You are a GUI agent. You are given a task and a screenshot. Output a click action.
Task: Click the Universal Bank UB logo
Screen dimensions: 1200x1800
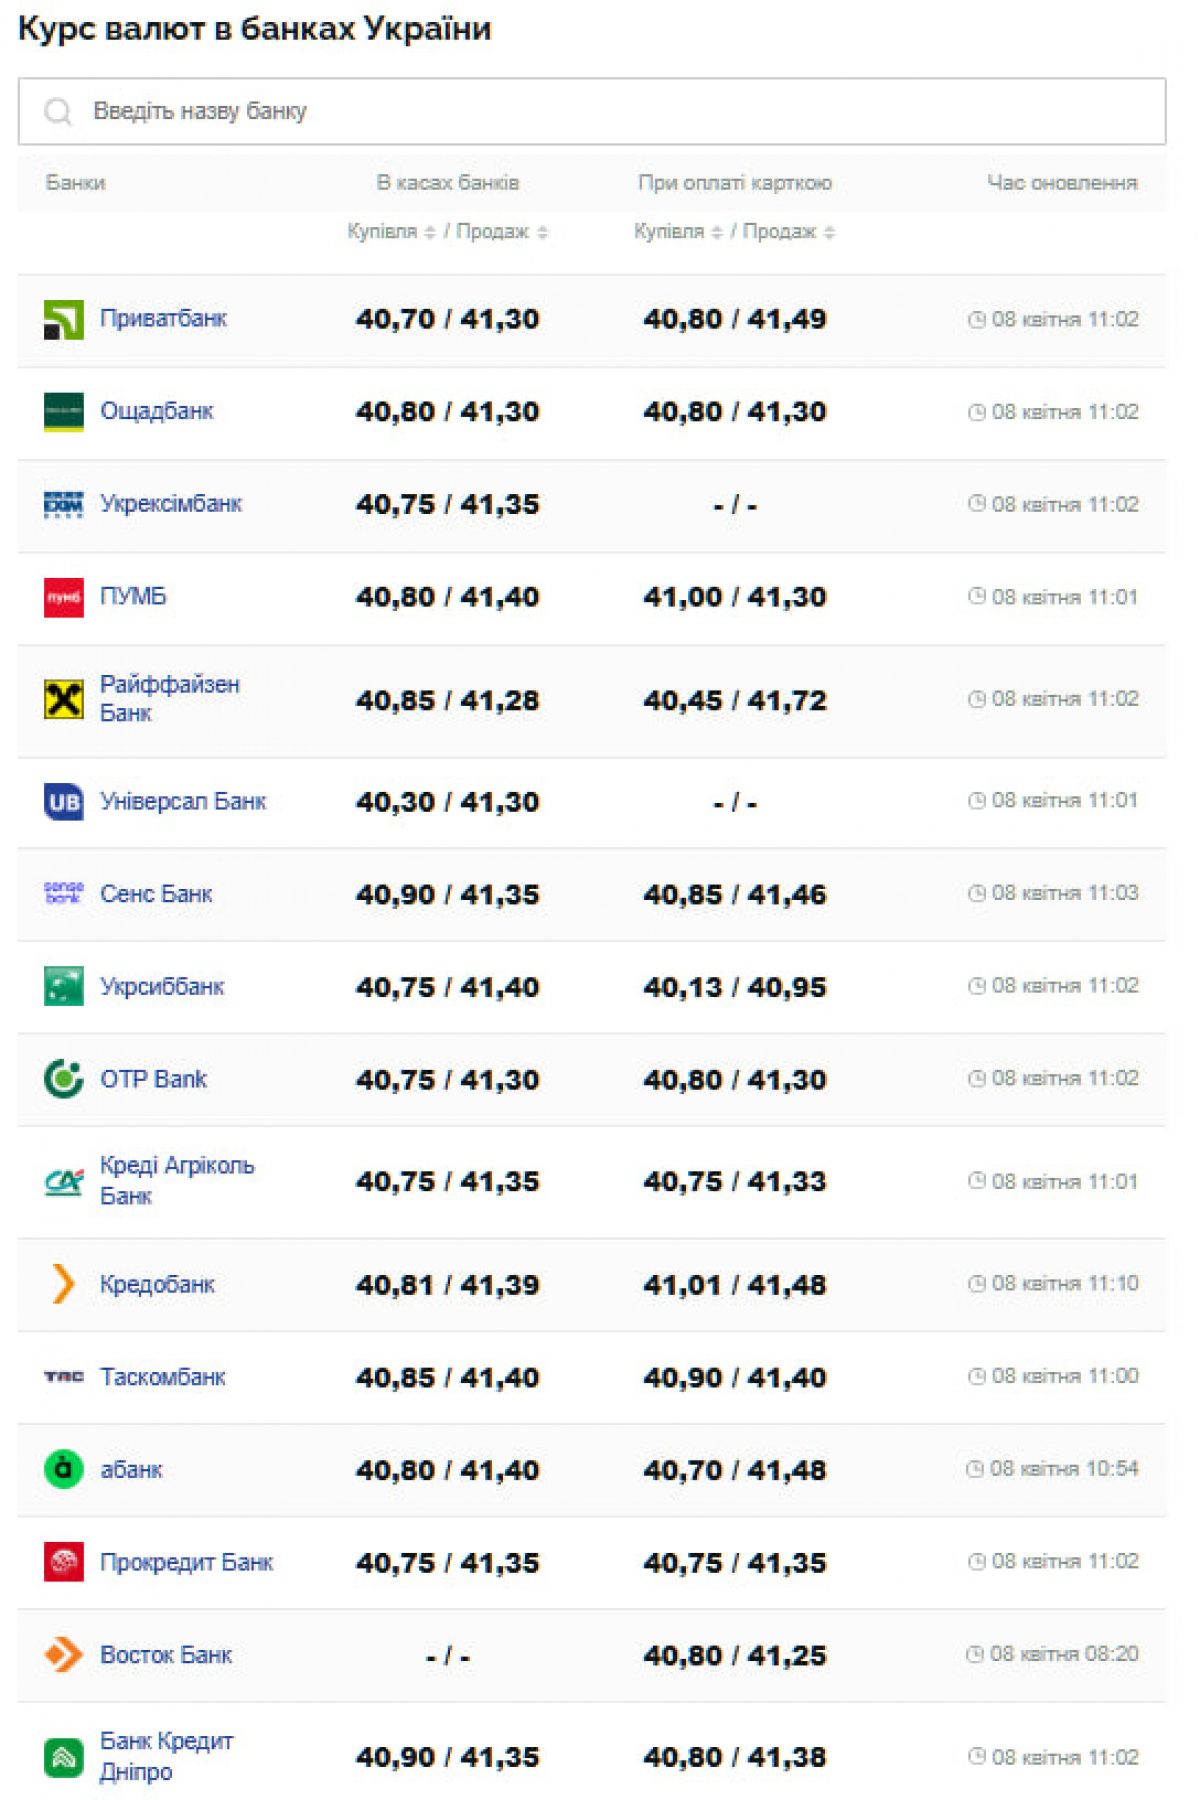point(64,802)
